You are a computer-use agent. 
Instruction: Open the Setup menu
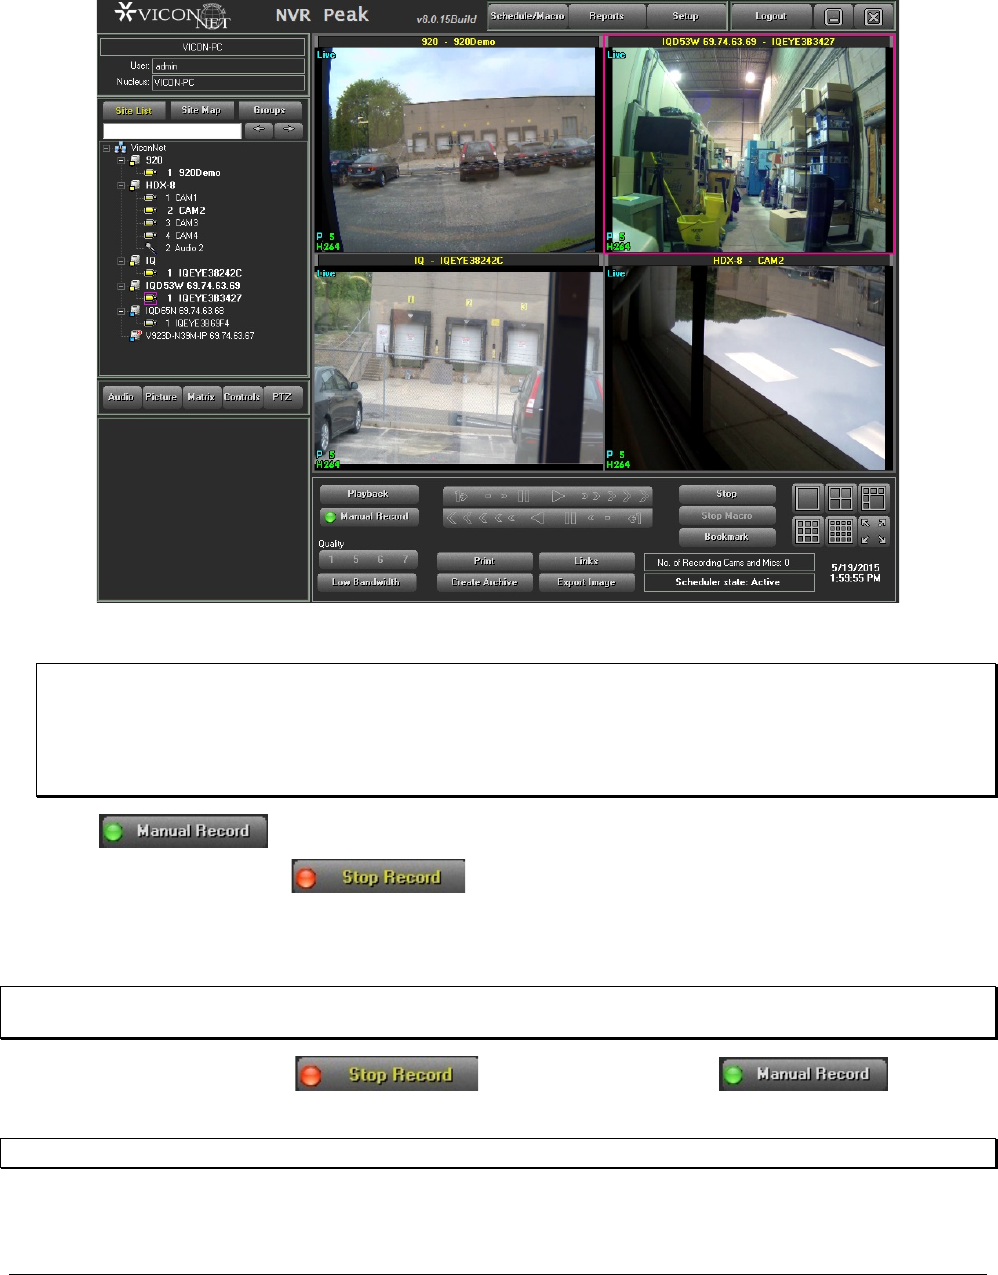coord(686,16)
